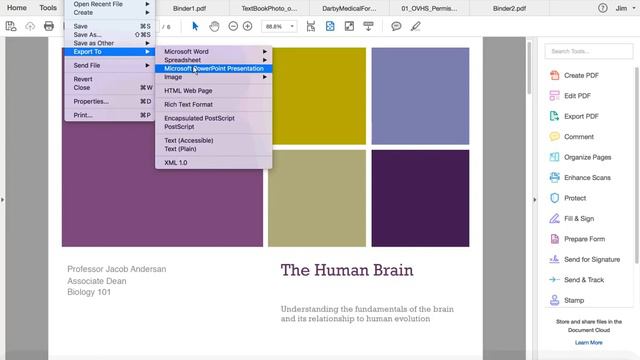The image size is (640, 360).
Task: Click the tools panel scrollbar
Action: 637,165
